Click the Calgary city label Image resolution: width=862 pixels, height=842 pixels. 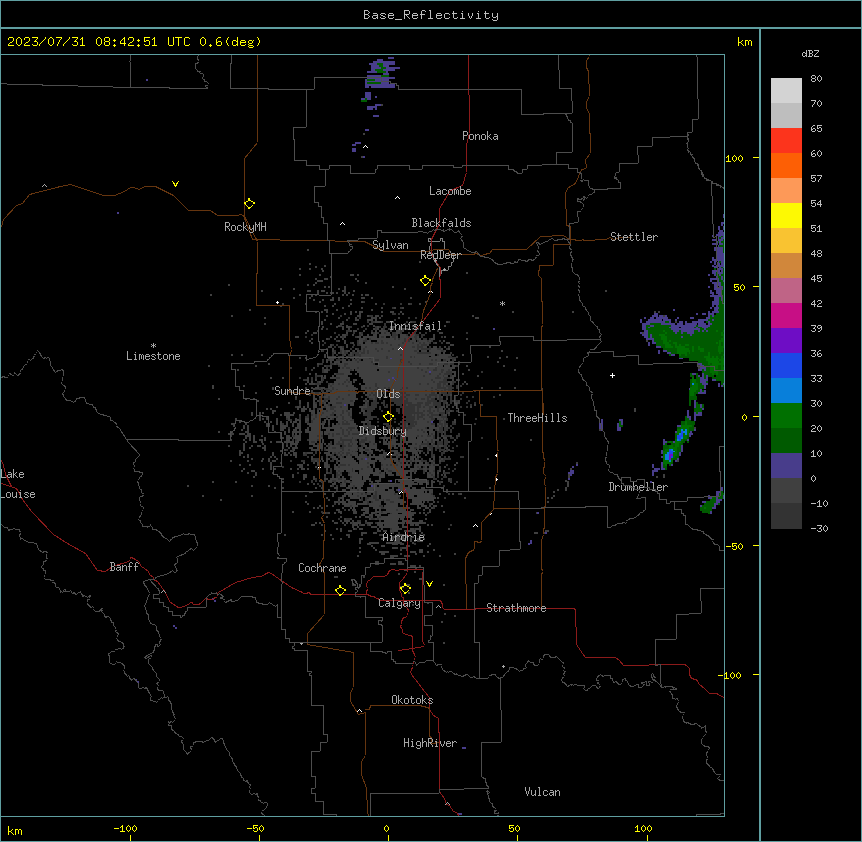click(399, 603)
